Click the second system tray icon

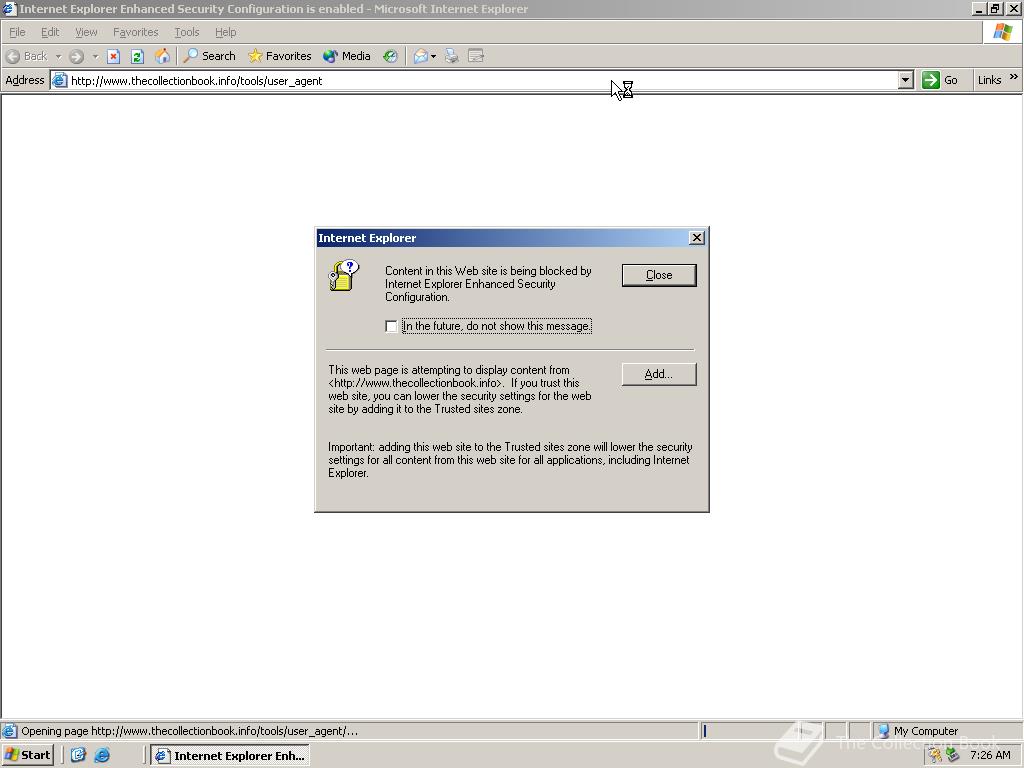pyautogui.click(x=952, y=756)
